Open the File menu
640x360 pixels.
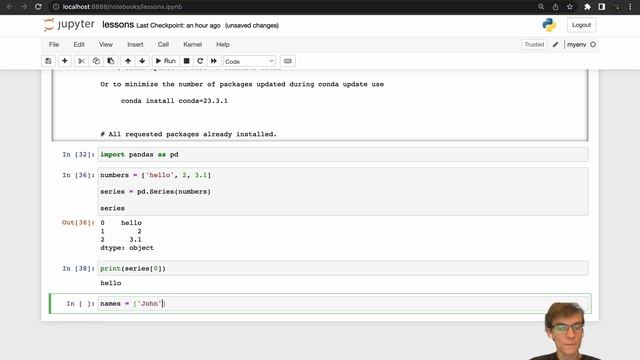click(54, 44)
